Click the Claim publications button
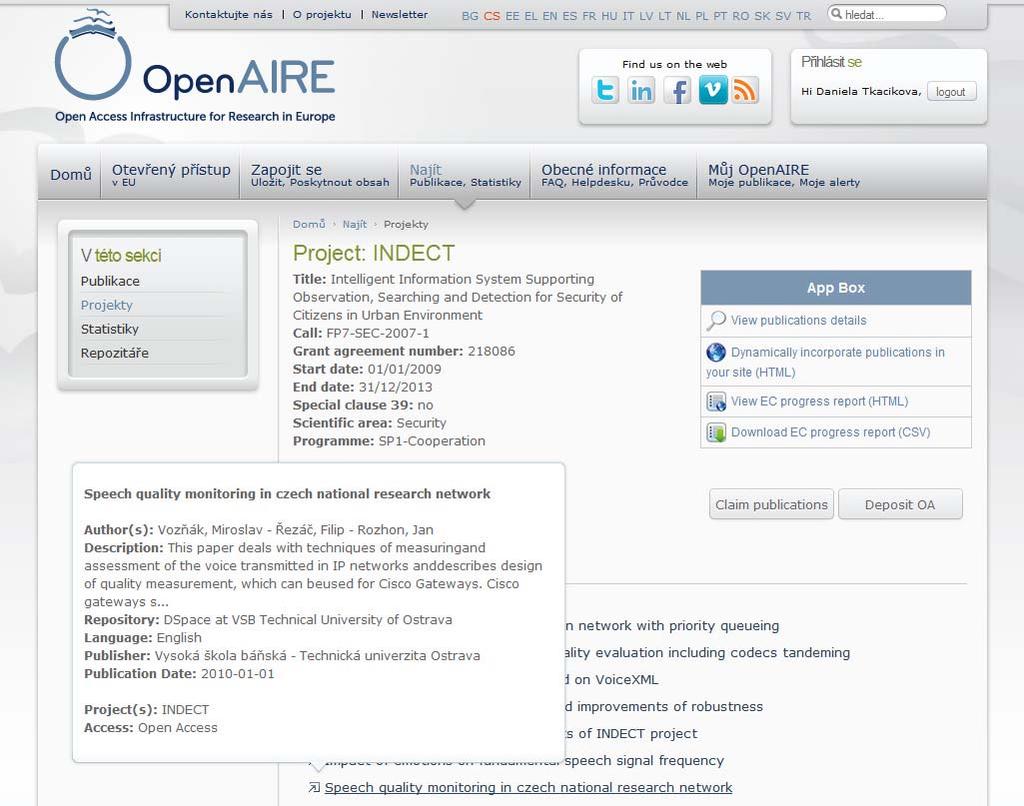This screenshot has width=1024, height=806. tap(771, 504)
